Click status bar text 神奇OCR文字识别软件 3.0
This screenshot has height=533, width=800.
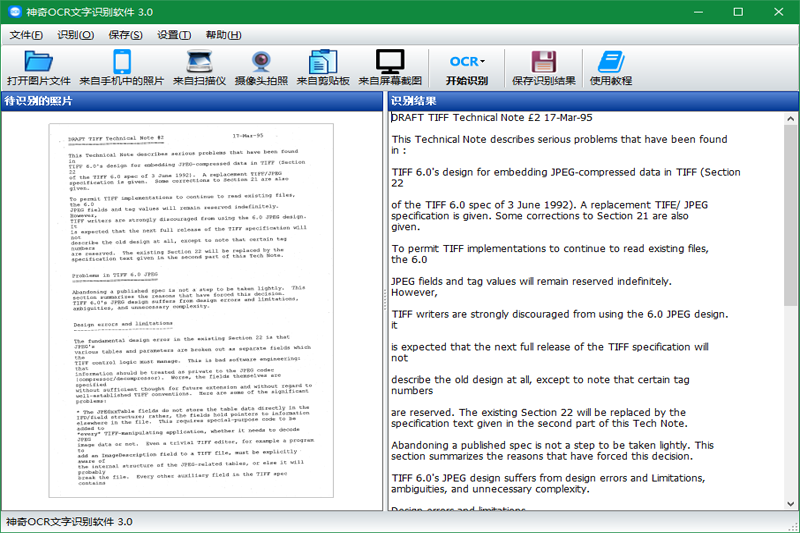(69, 522)
